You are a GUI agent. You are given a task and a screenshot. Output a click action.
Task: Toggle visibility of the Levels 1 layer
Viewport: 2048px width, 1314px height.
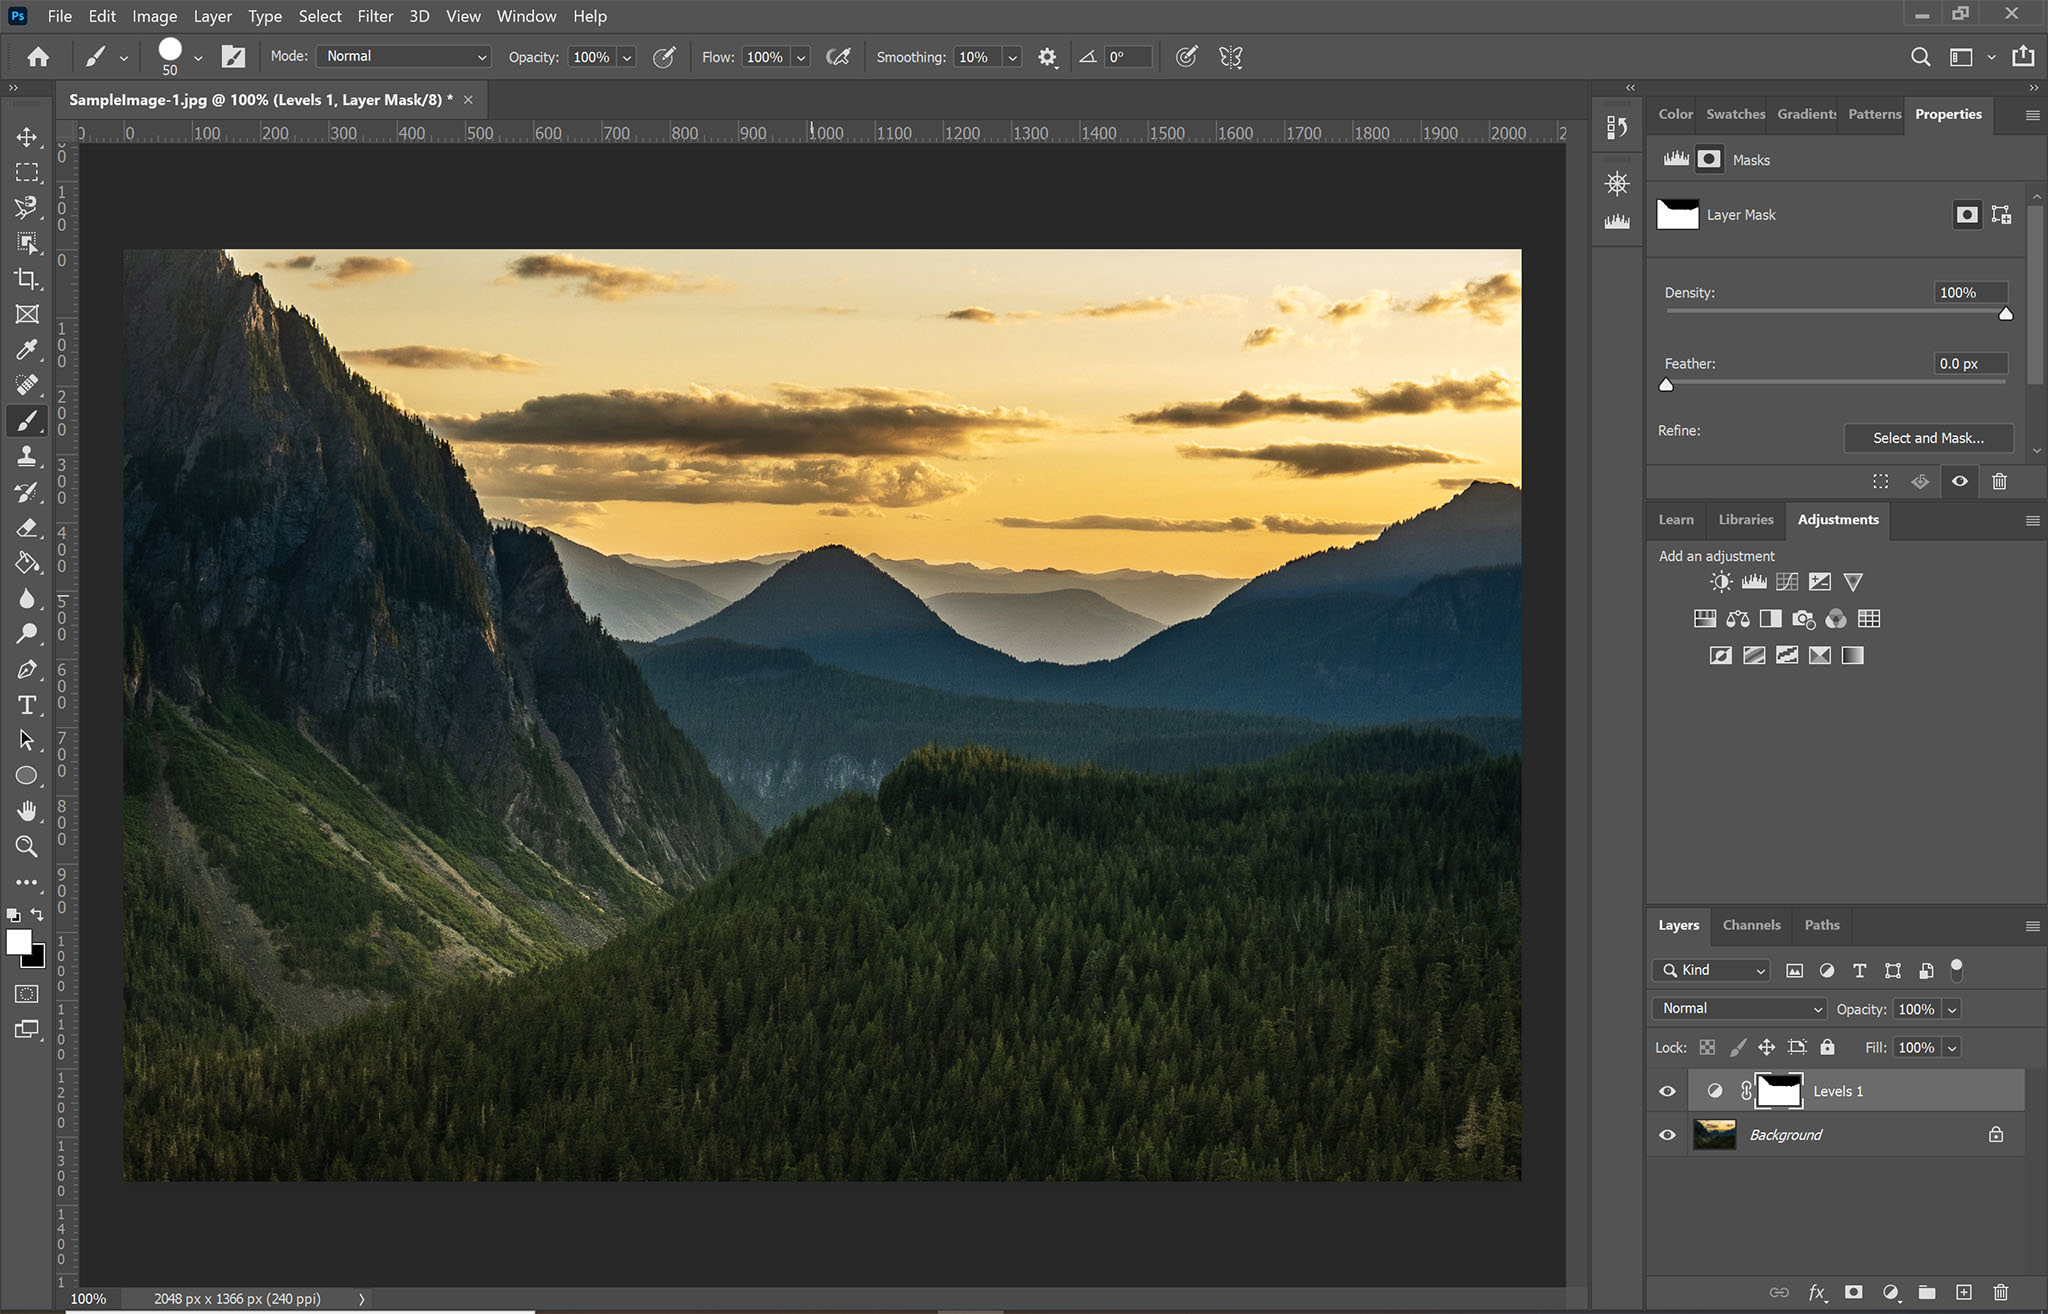[1666, 1091]
